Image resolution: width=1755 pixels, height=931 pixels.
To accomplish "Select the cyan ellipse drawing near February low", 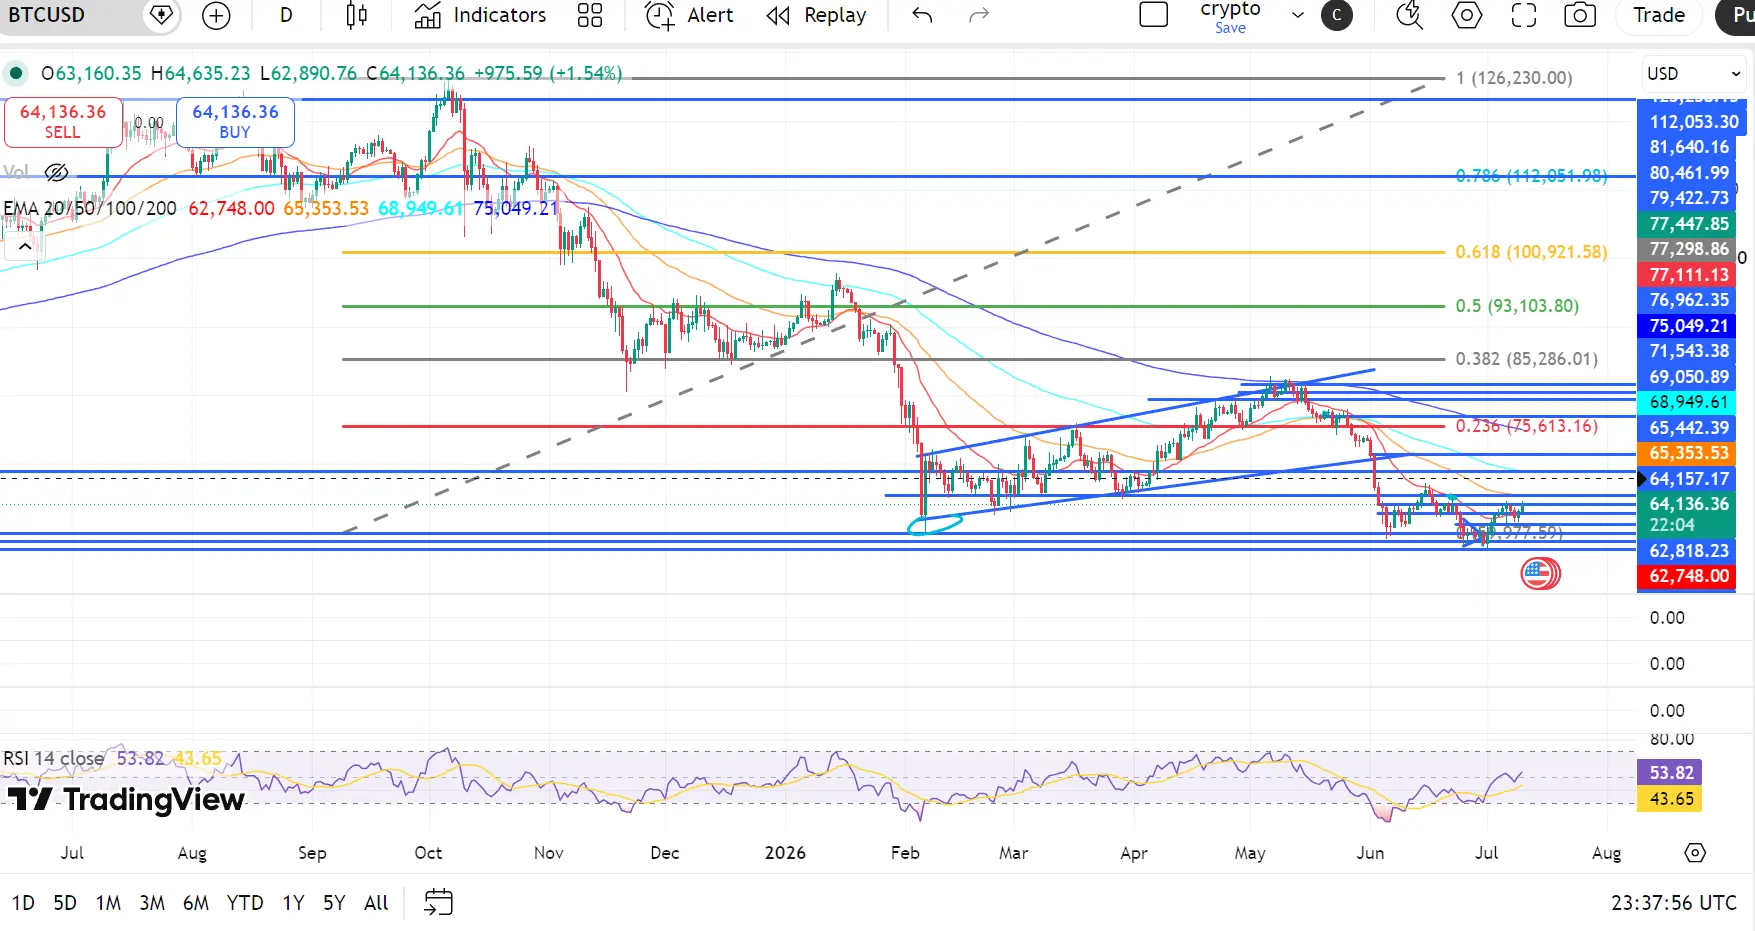I will pyautogui.click(x=935, y=523).
